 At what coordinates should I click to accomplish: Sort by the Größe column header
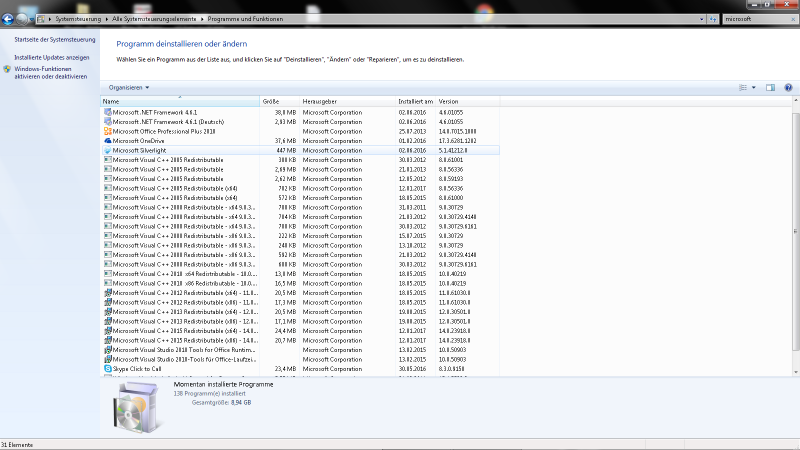pyautogui.click(x=279, y=102)
